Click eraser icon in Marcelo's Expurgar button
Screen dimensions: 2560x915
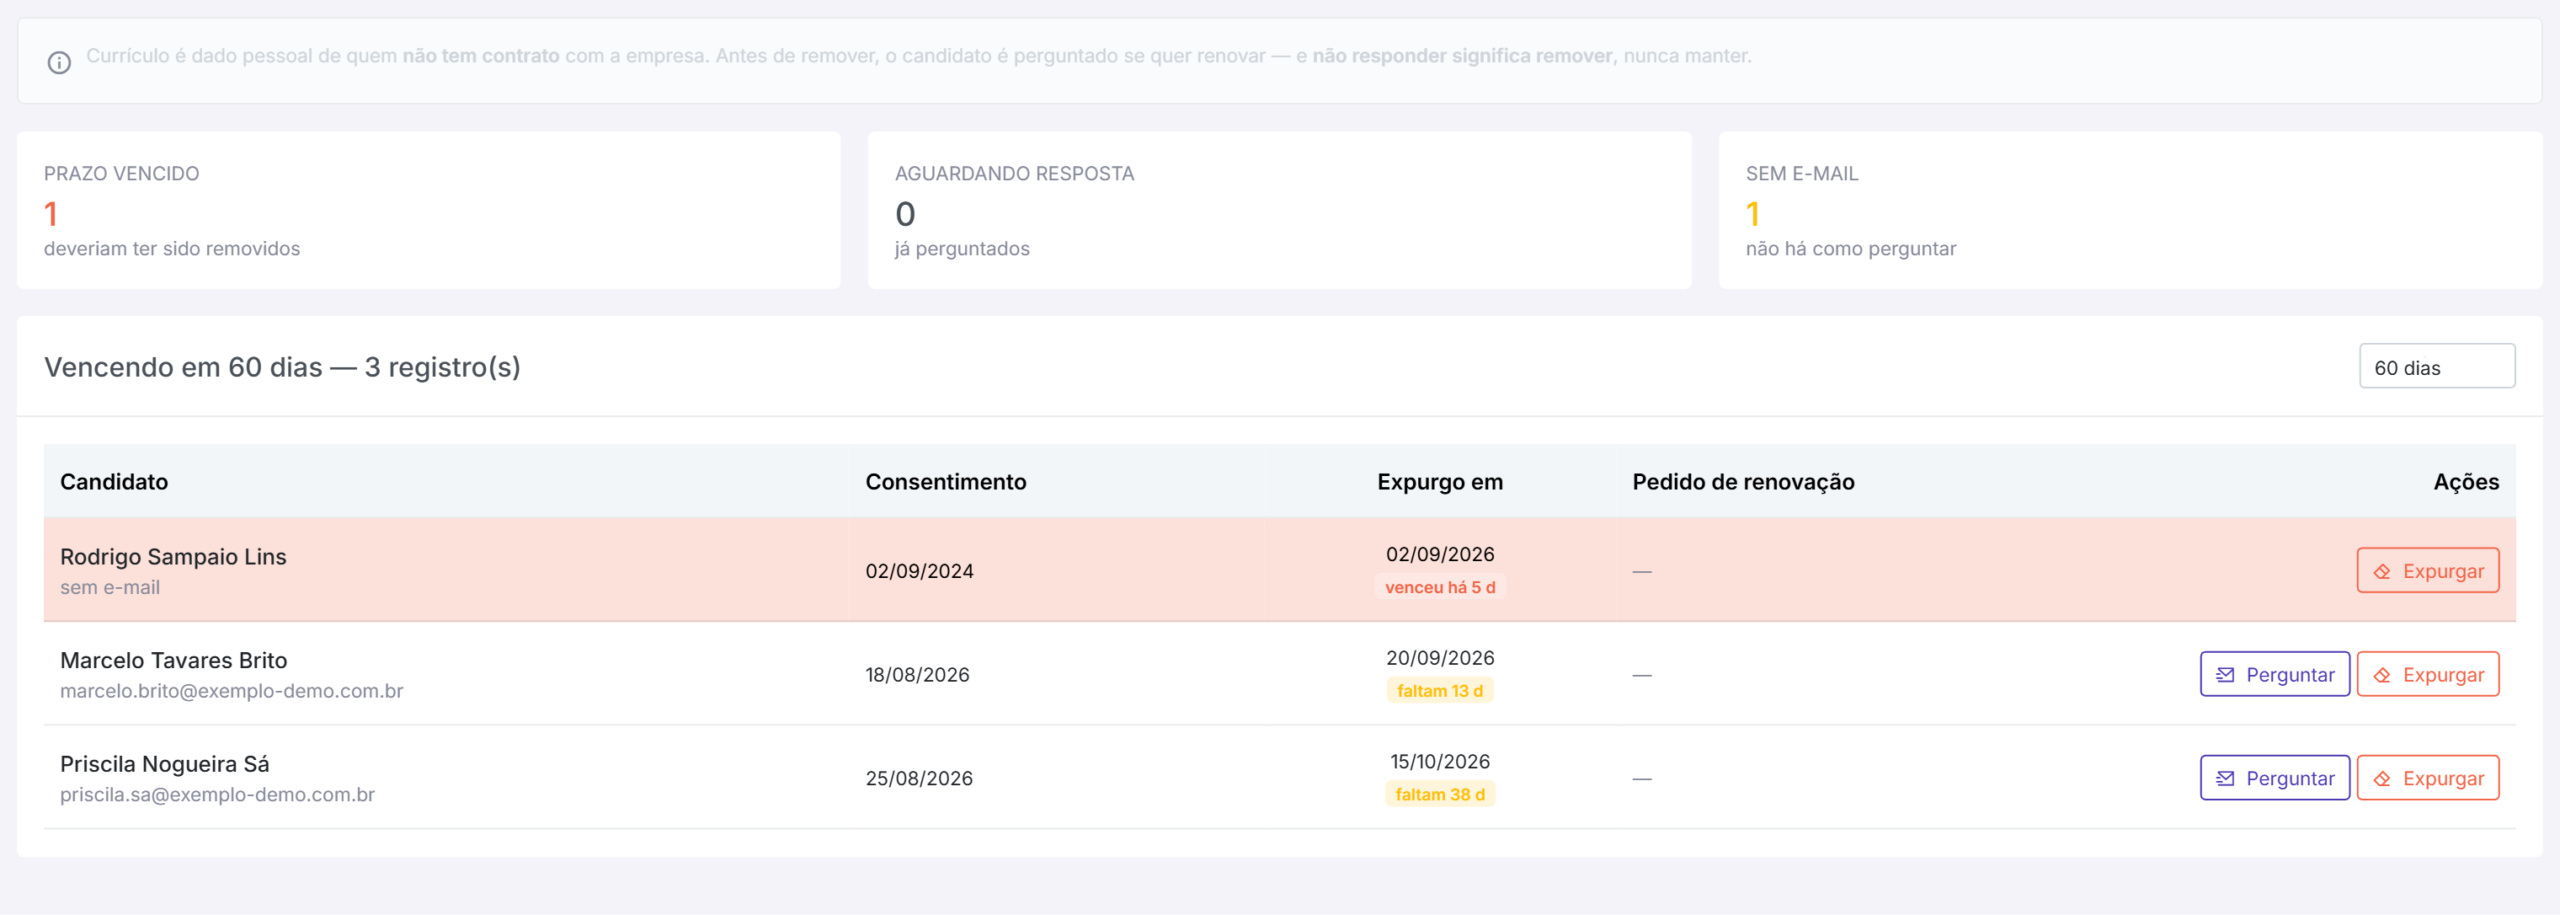[2382, 675]
